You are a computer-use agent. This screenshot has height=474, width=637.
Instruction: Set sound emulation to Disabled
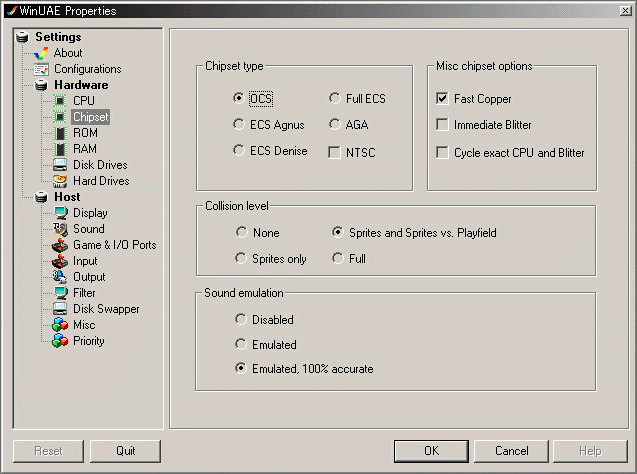tap(240, 320)
